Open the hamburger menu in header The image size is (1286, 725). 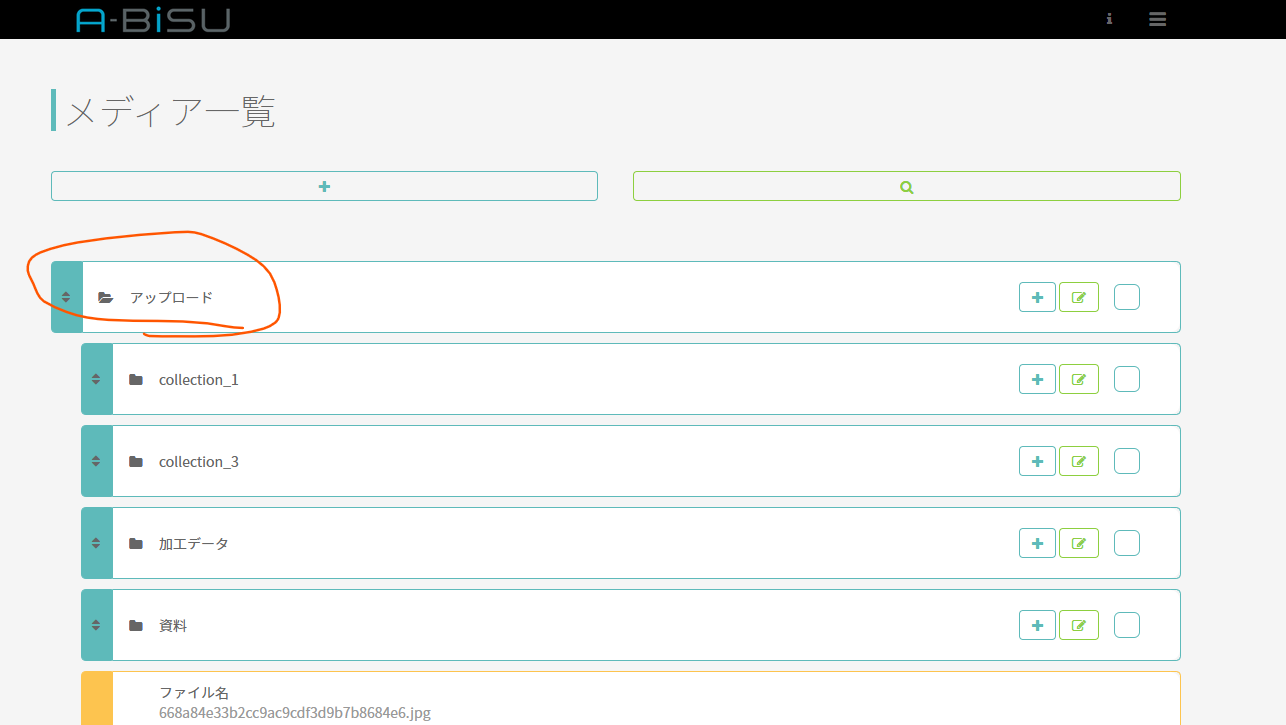(x=1157, y=19)
